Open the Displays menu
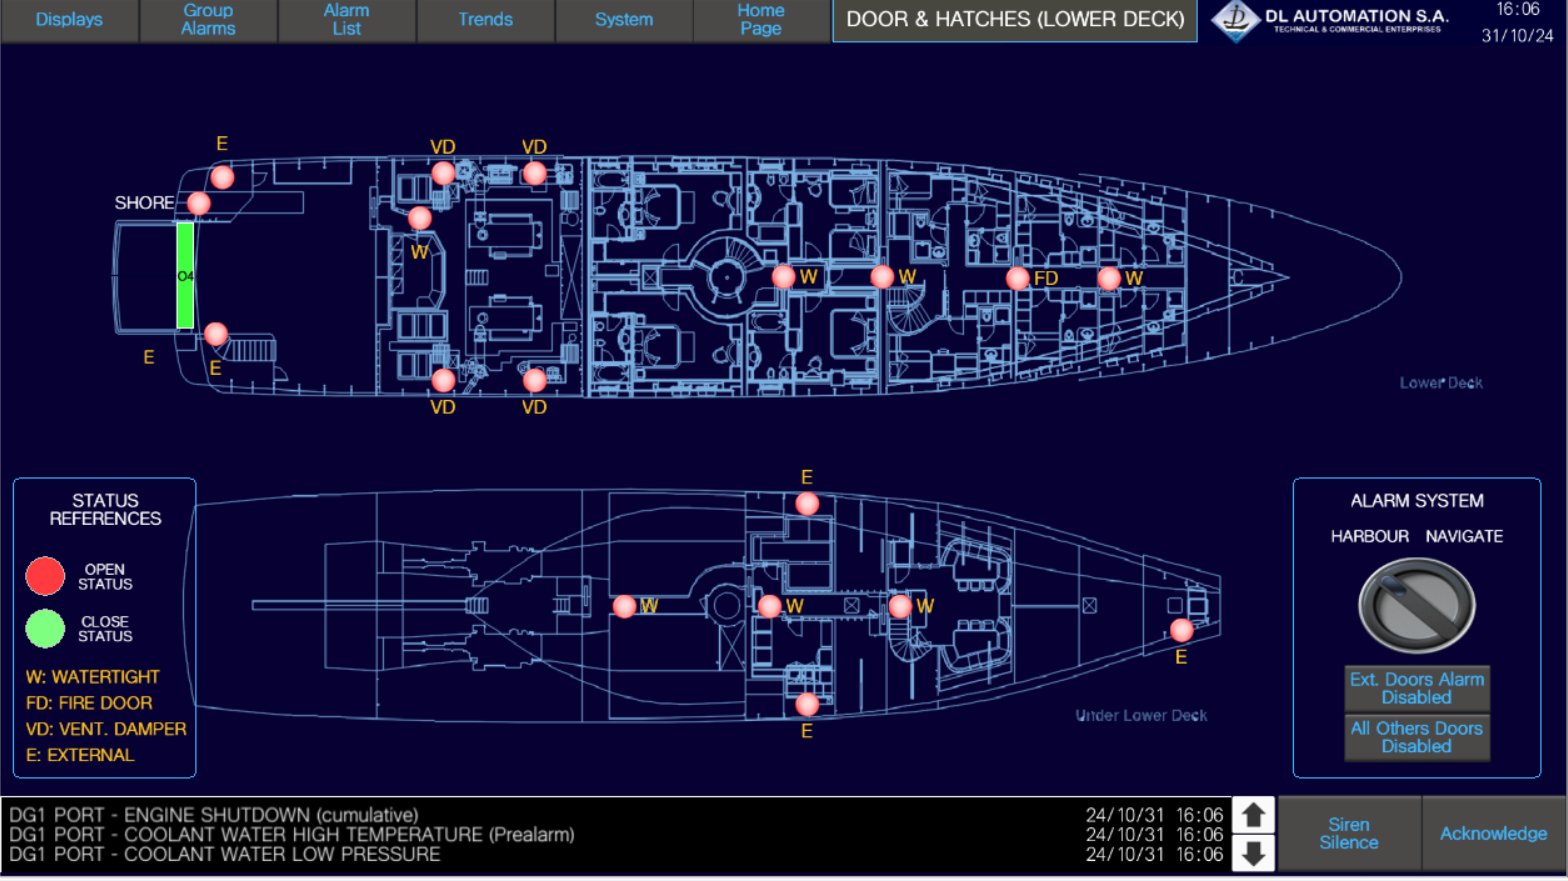 point(69,20)
